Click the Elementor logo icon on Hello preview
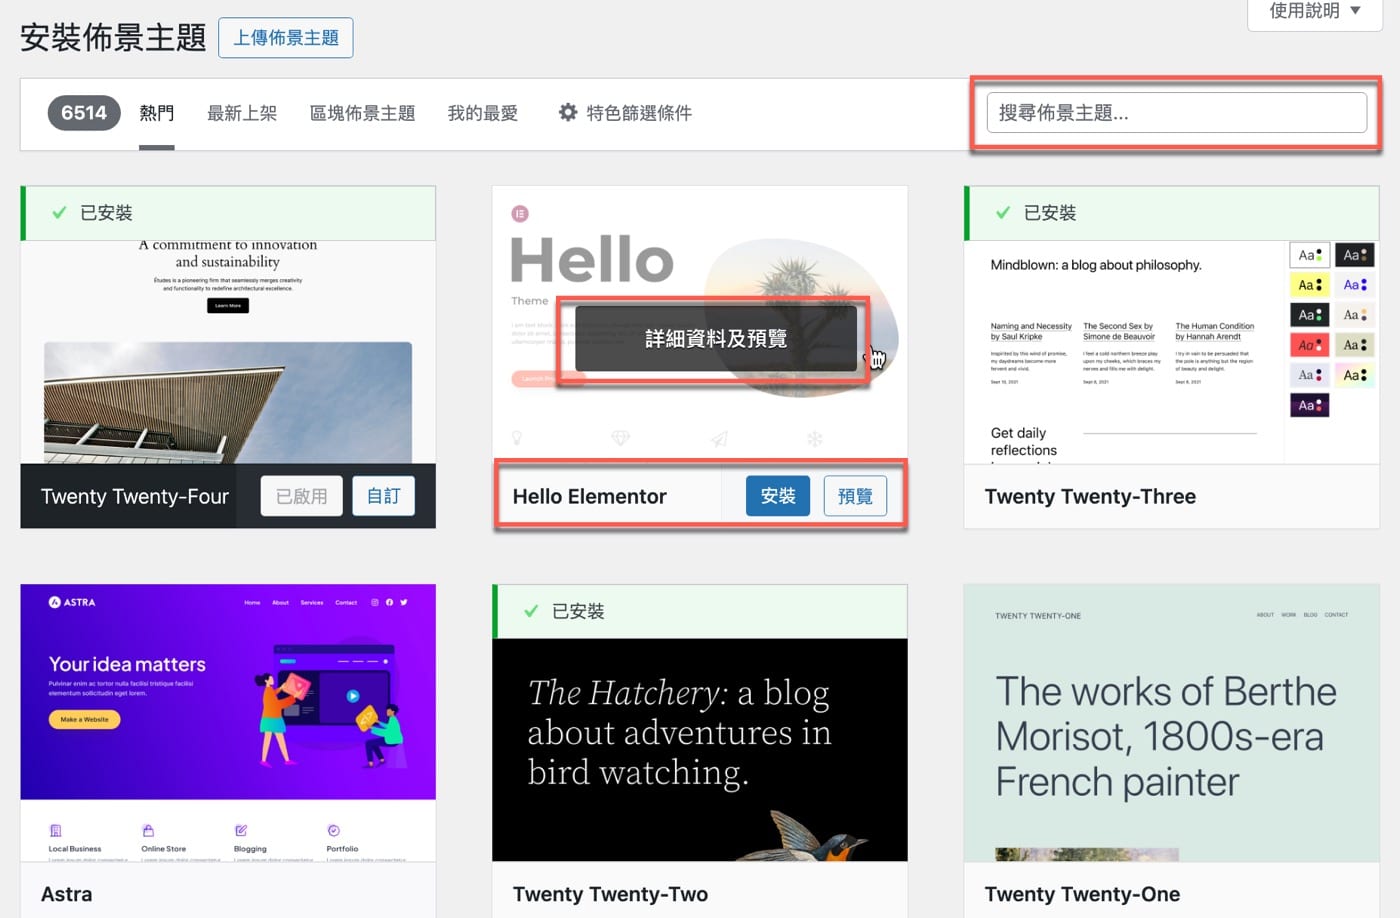1400x918 pixels. tap(520, 214)
